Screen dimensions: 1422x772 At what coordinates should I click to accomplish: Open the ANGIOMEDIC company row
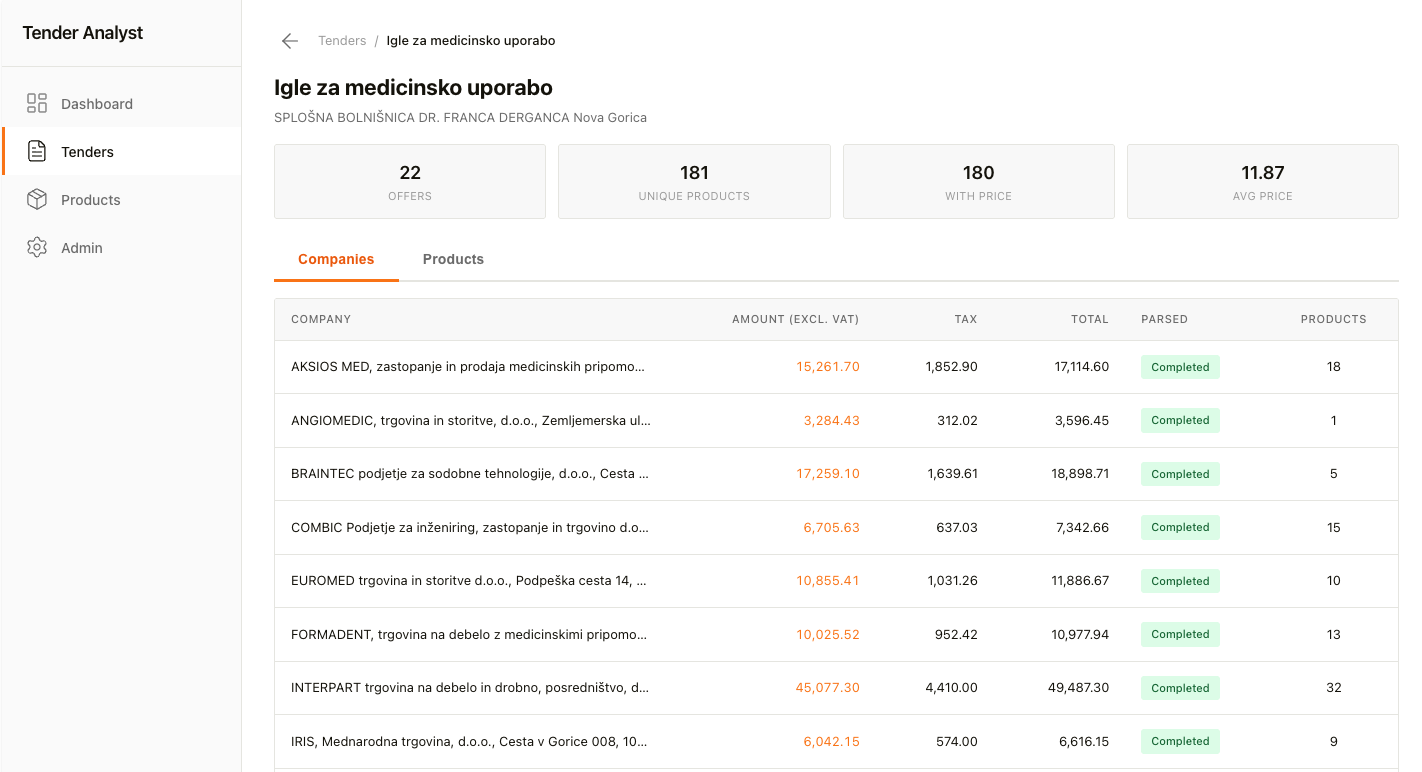(x=836, y=421)
